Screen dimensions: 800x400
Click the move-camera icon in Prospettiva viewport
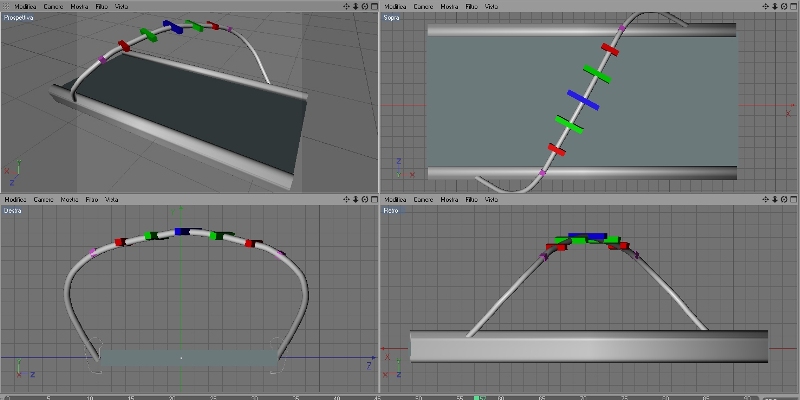pyautogui.click(x=346, y=6)
